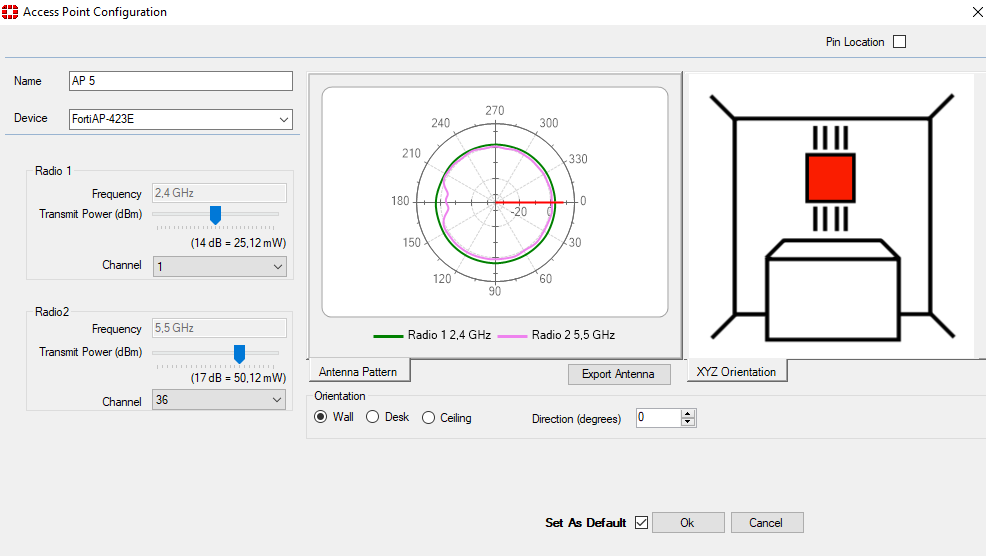Expand the Radio2 Channel dropdown showing 36
Viewport: 986px width, 556px height.
pyautogui.click(x=219, y=400)
